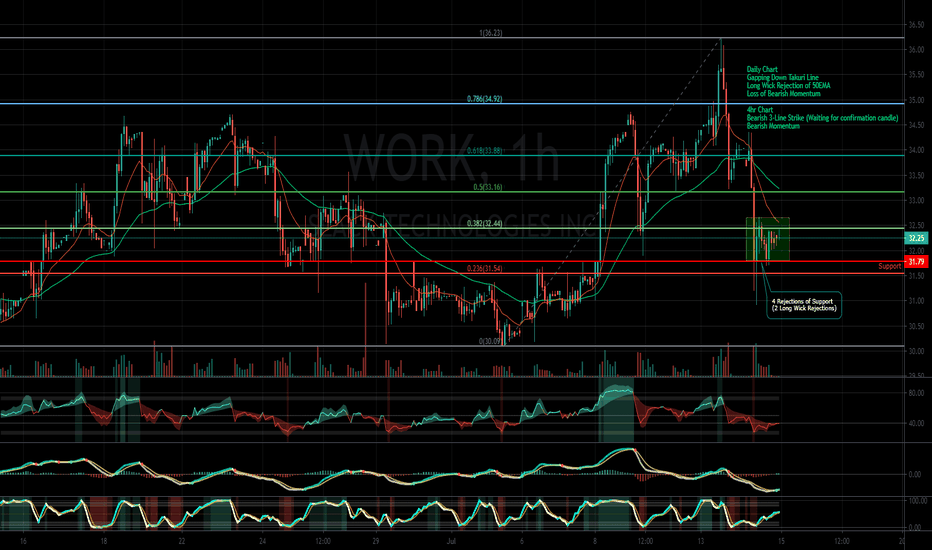Click the 36.50 price axis label
The height and width of the screenshot is (550, 932).
[x=915, y=25]
